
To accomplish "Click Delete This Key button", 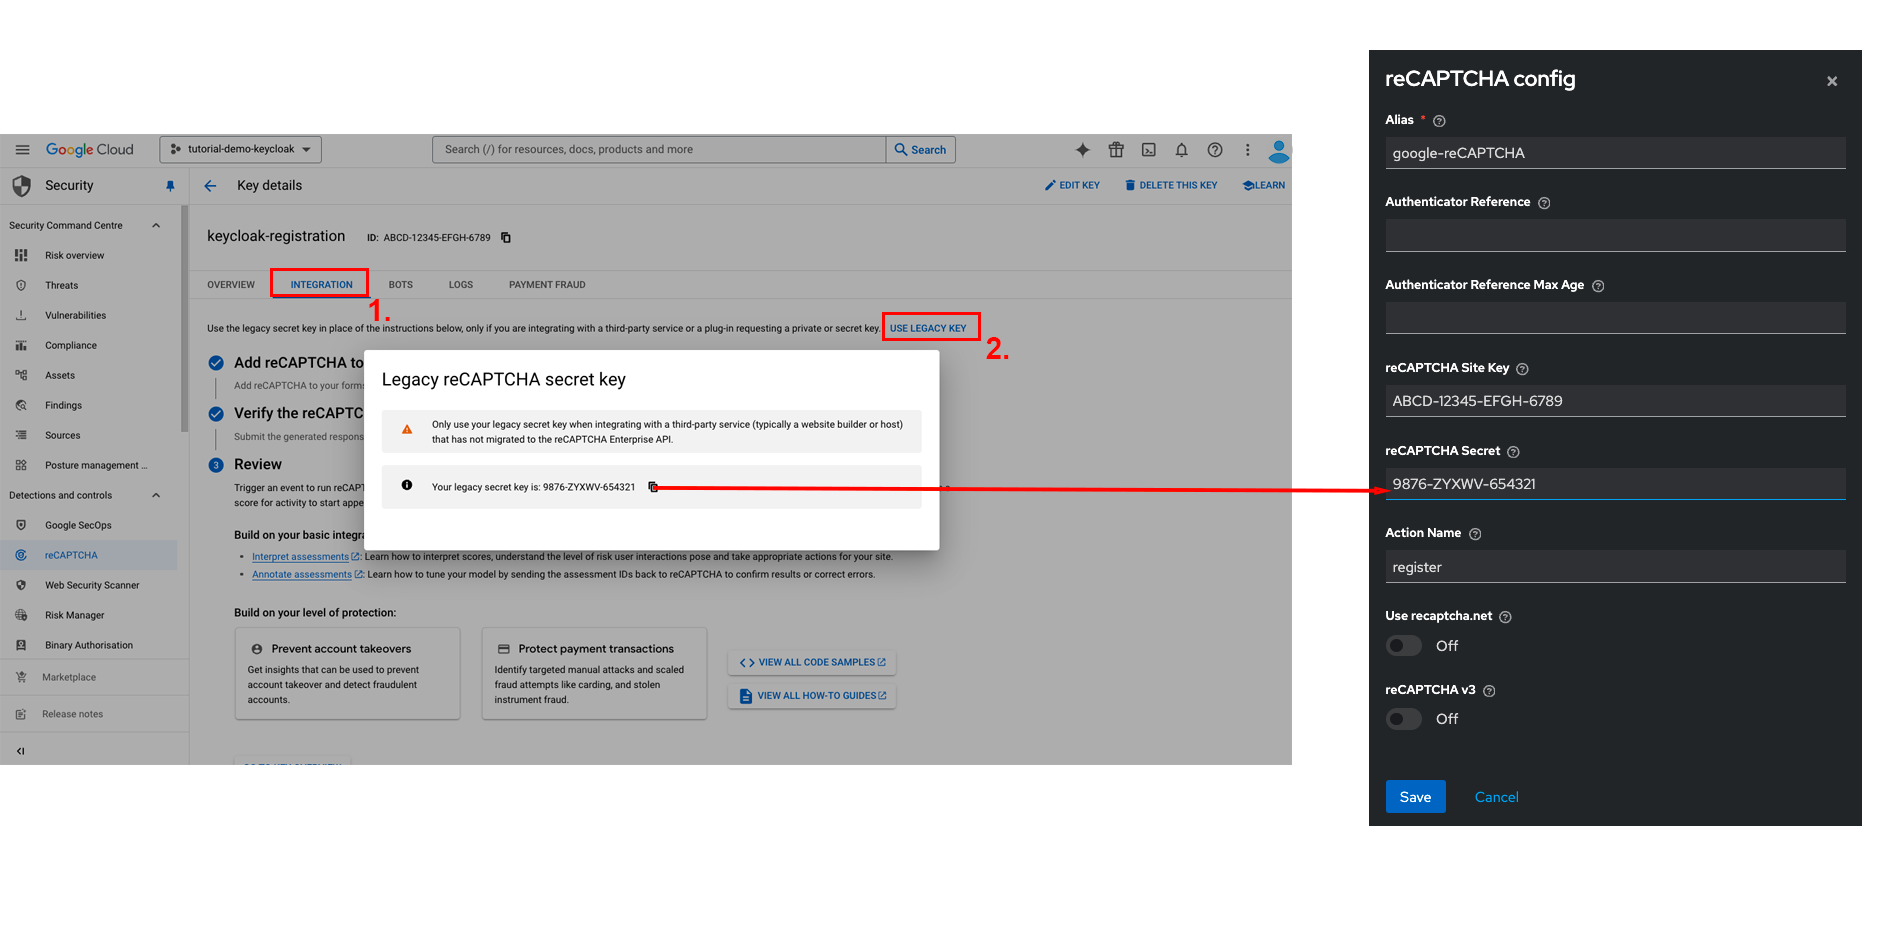I will (x=1171, y=186).
